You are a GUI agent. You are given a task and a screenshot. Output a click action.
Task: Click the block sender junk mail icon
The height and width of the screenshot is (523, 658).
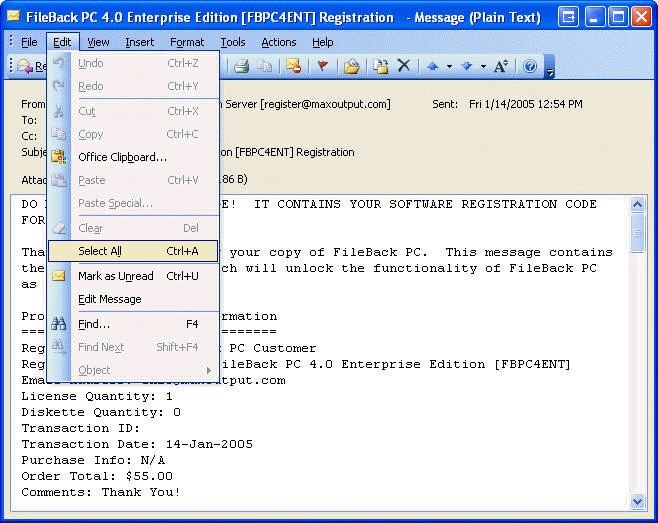pos(293,66)
